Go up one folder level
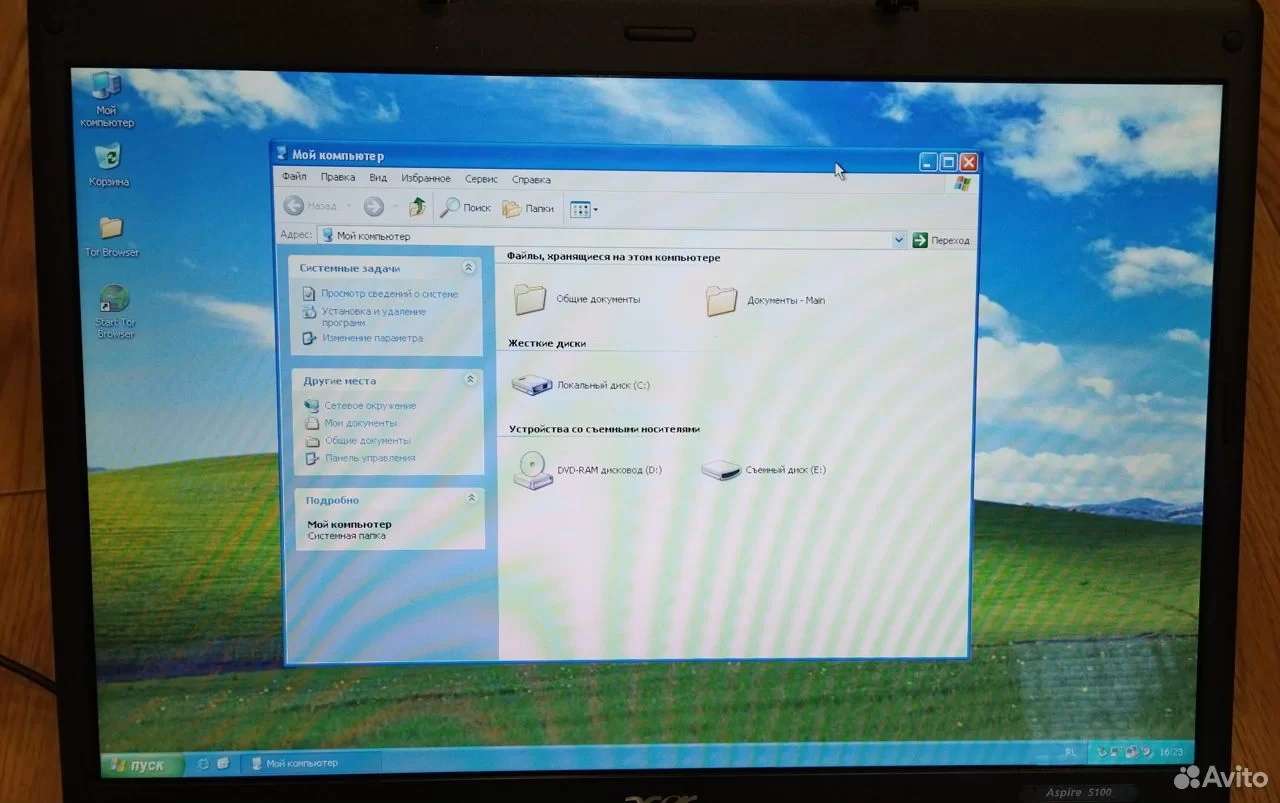 click(417, 207)
